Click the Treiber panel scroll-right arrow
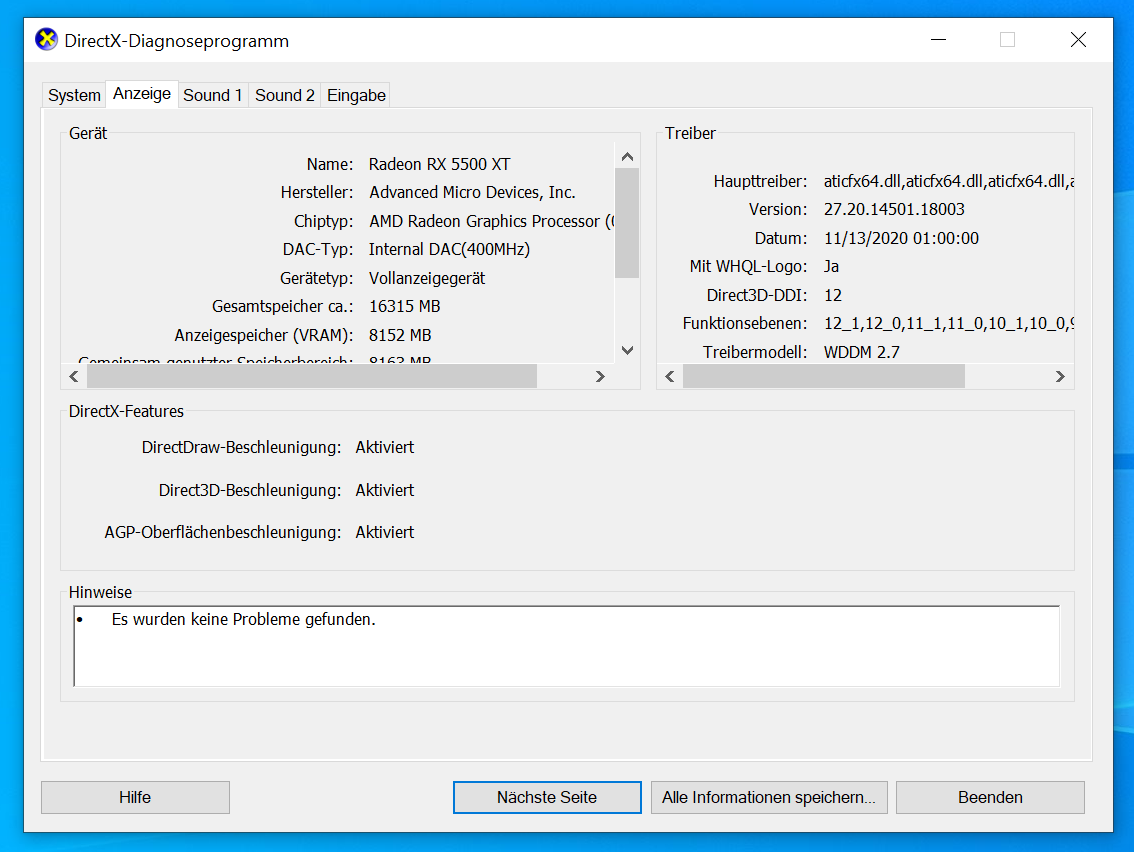1134x852 pixels. (1060, 376)
